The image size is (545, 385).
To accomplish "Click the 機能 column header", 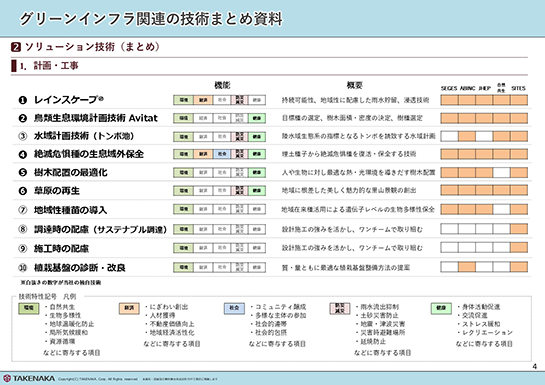I will point(222,85).
